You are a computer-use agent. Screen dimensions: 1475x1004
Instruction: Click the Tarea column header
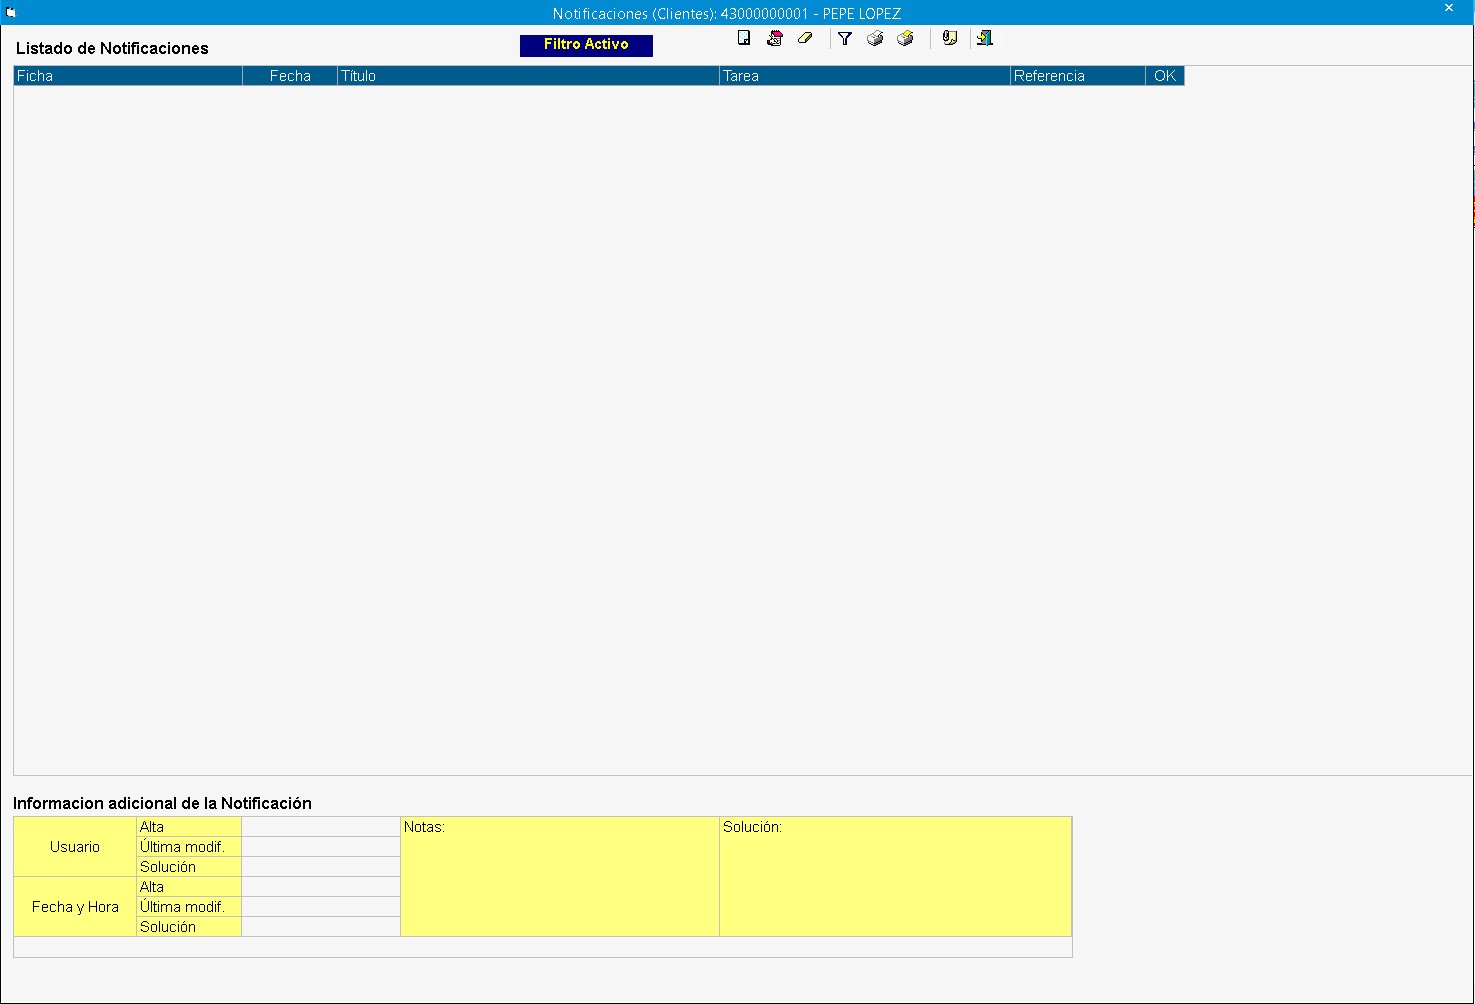864,76
